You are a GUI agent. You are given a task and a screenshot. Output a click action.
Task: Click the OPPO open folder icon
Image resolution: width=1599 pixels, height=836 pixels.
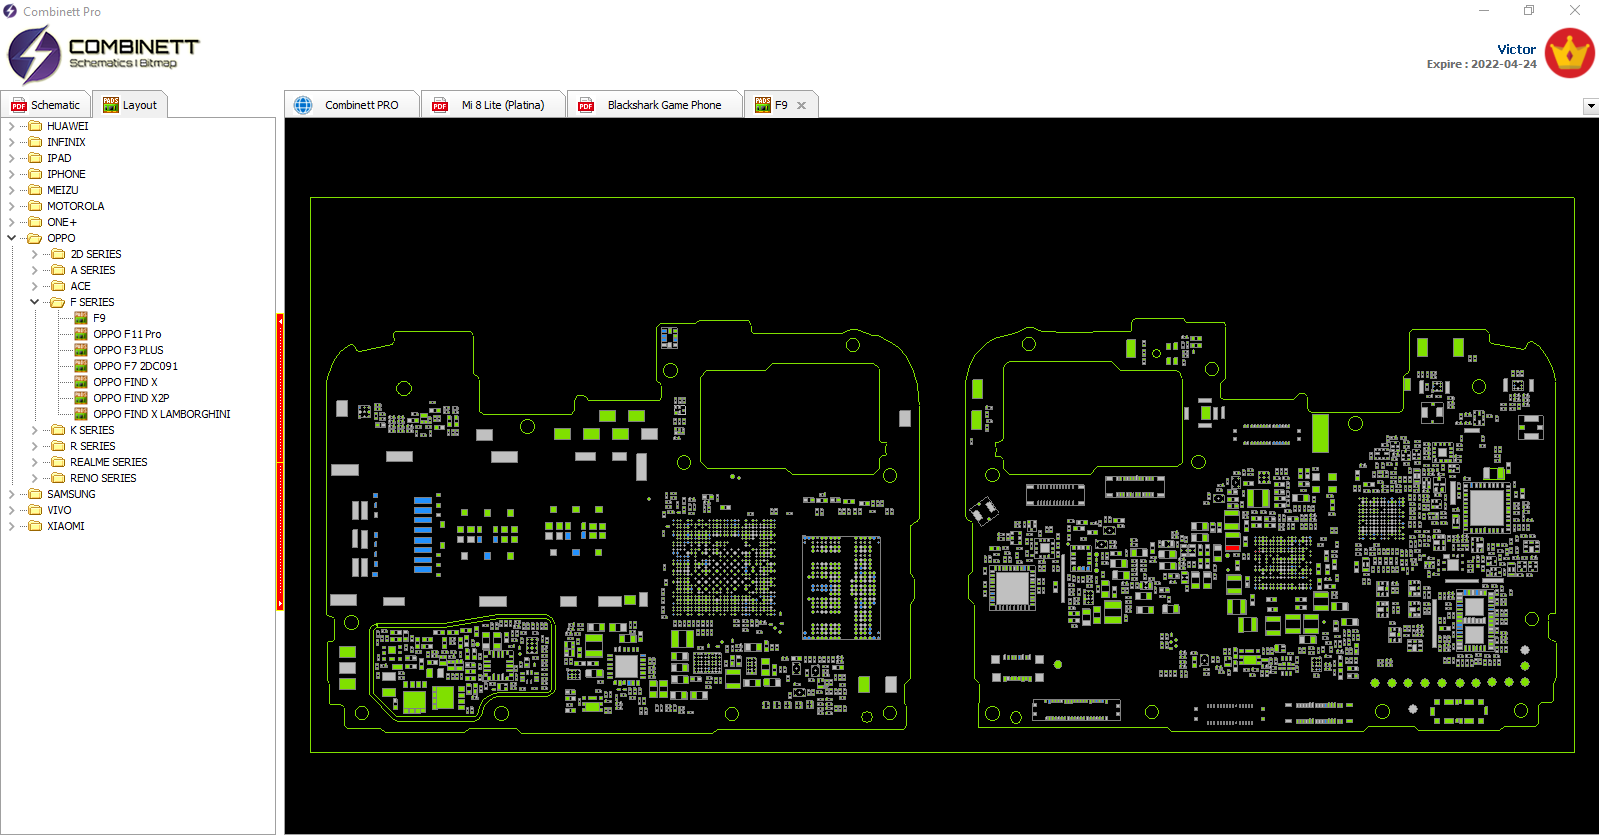point(35,238)
